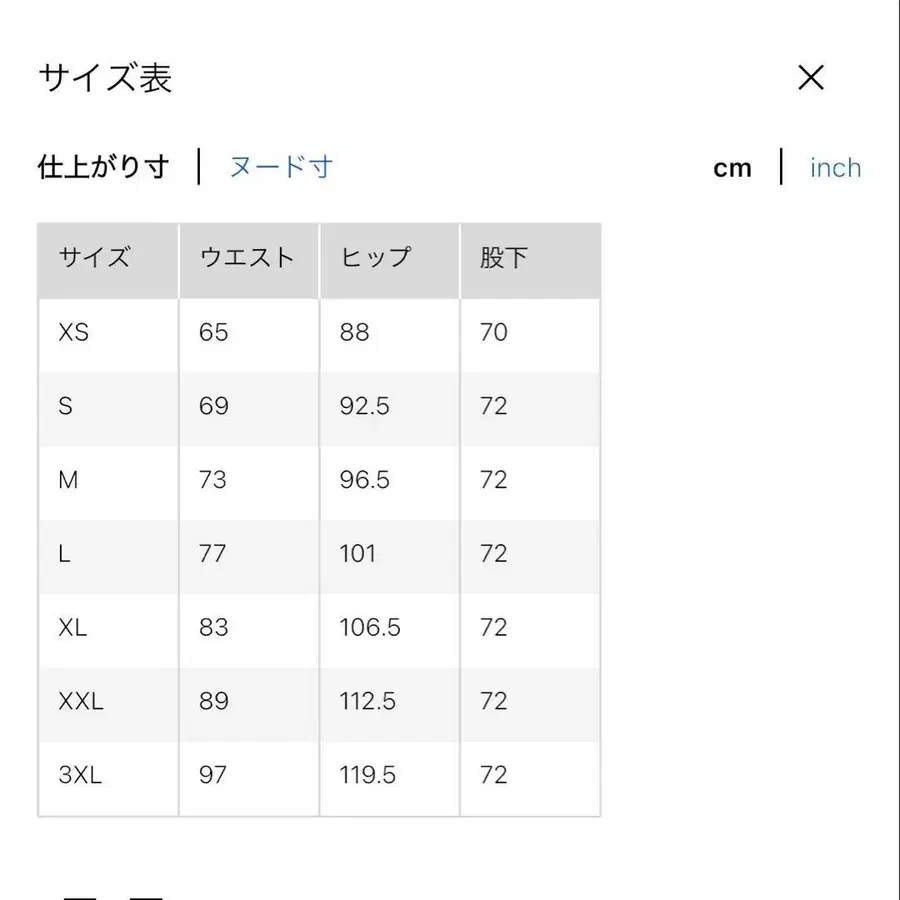The width and height of the screenshot is (900, 900).
Task: Toggle units to inch
Action: [834, 167]
